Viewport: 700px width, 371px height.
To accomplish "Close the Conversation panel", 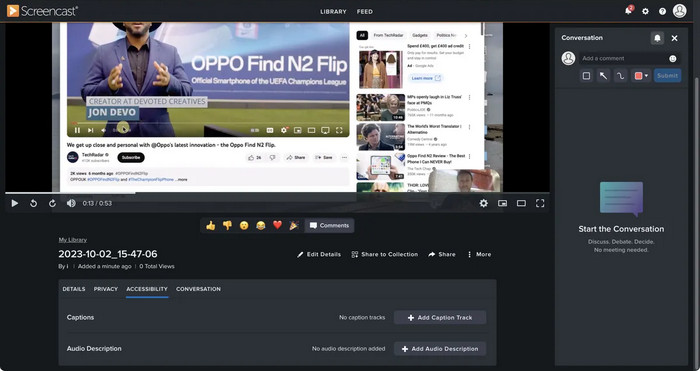I will (x=674, y=38).
